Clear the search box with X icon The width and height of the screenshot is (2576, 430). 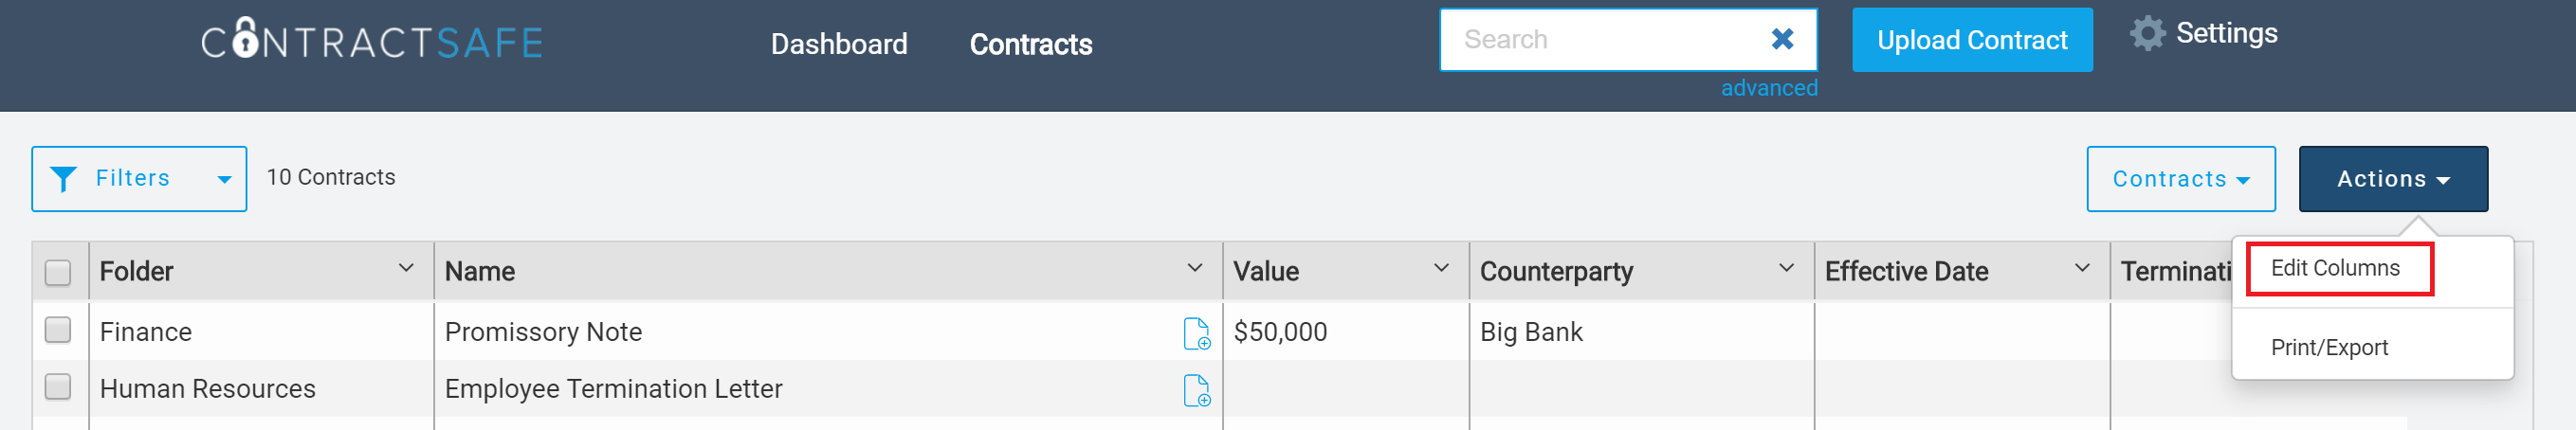pos(1782,39)
